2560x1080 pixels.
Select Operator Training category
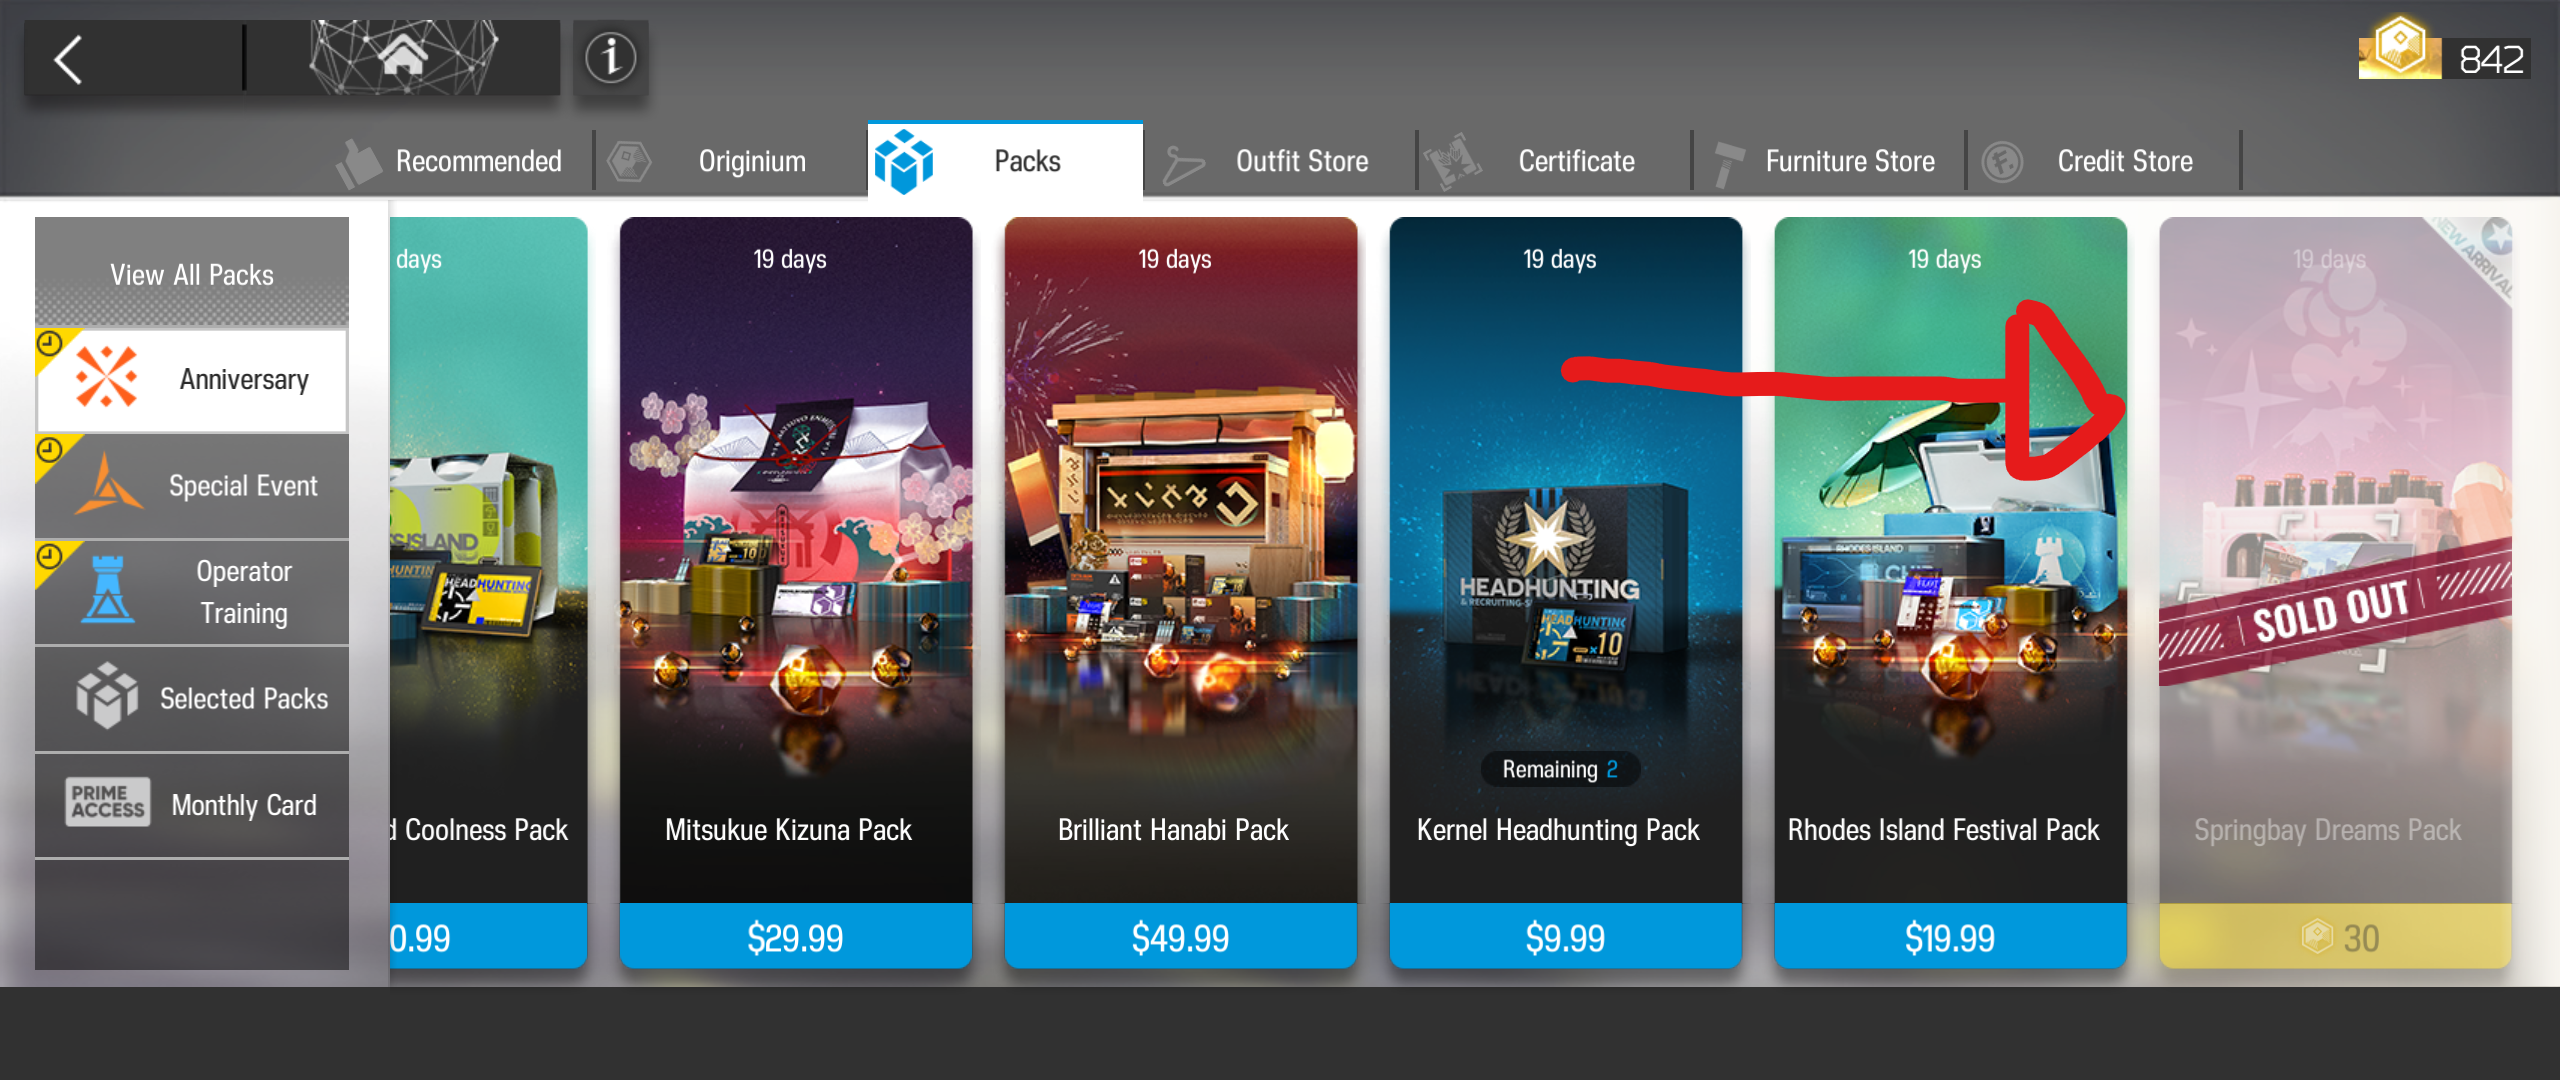[192, 592]
